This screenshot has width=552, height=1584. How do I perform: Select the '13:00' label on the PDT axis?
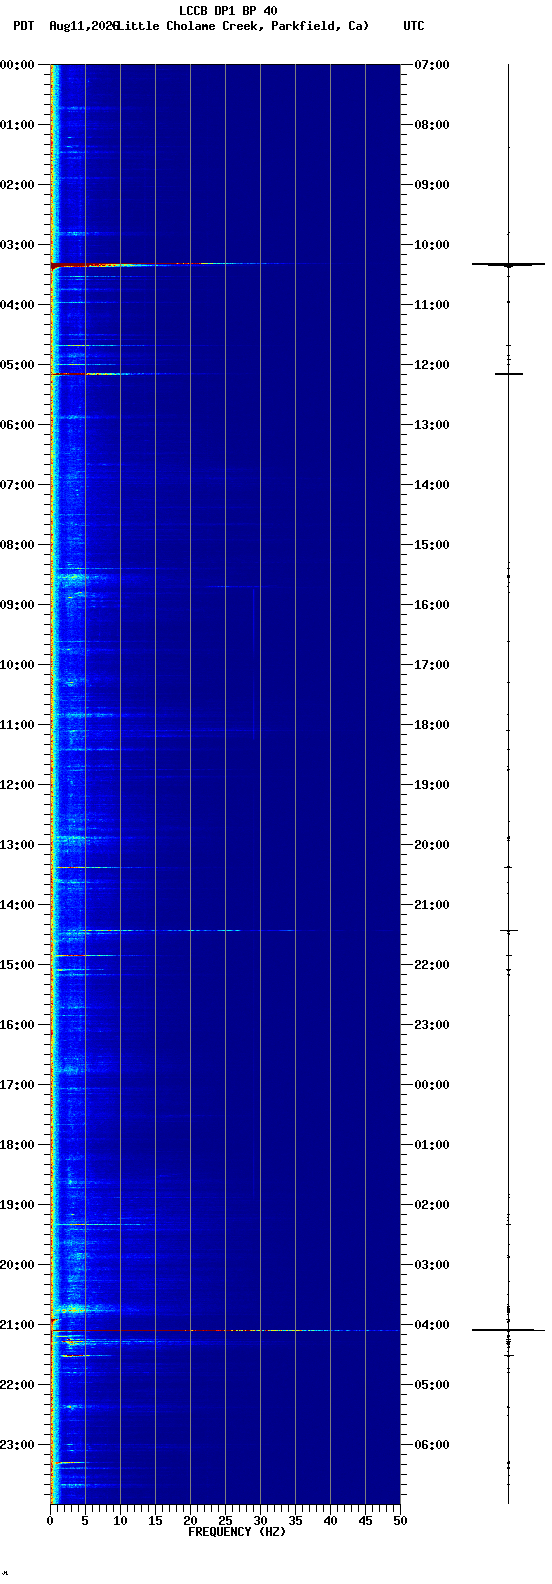(x=17, y=845)
